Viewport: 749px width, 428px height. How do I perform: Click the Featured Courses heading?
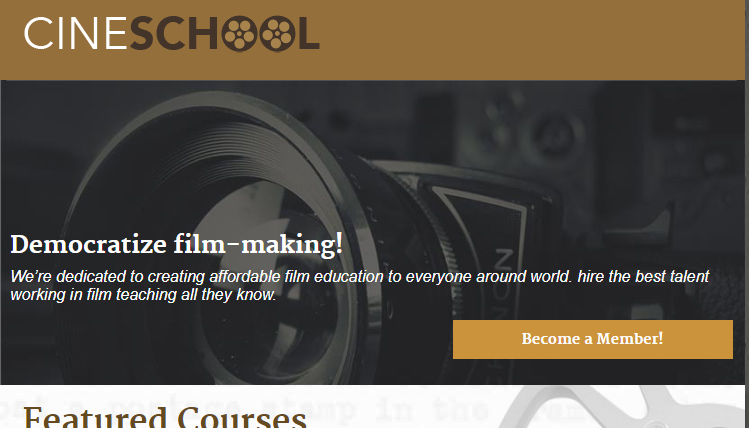point(165,417)
